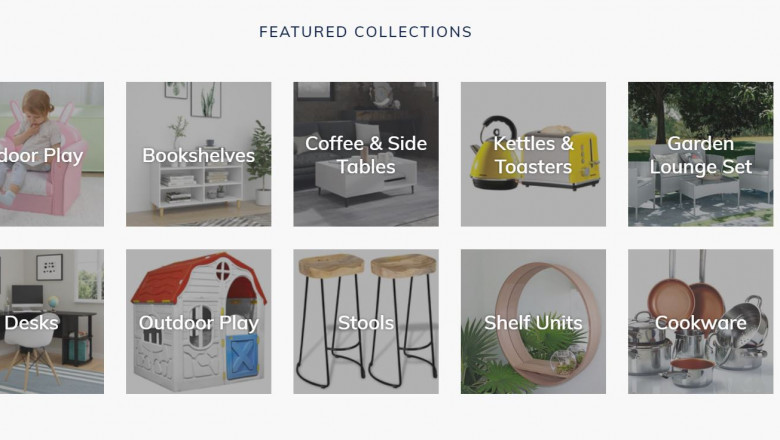
Task: Click the blue playhouse door
Action: tap(242, 356)
